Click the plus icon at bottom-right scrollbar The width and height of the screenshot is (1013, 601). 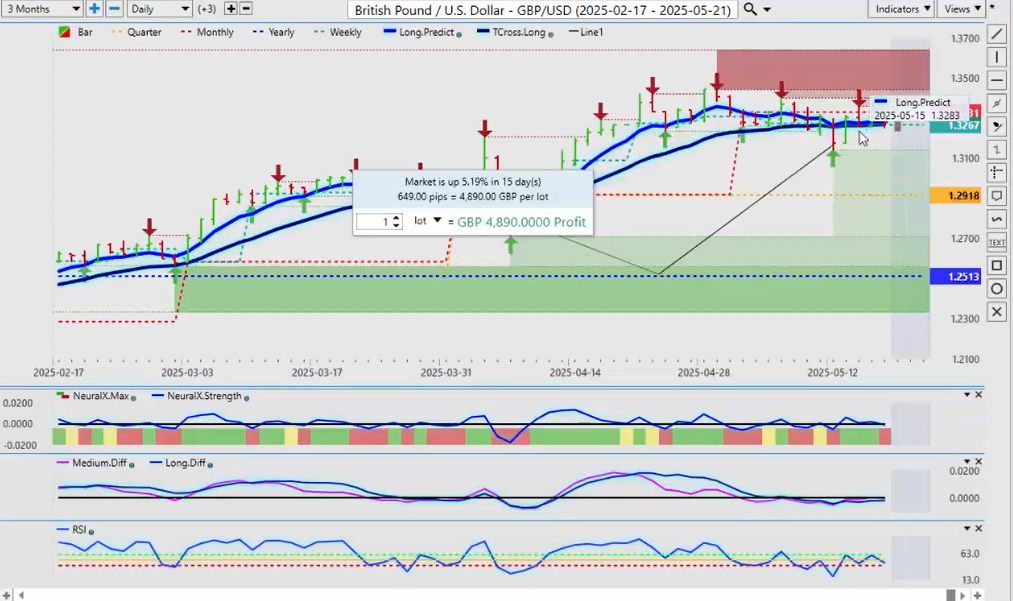point(978,595)
